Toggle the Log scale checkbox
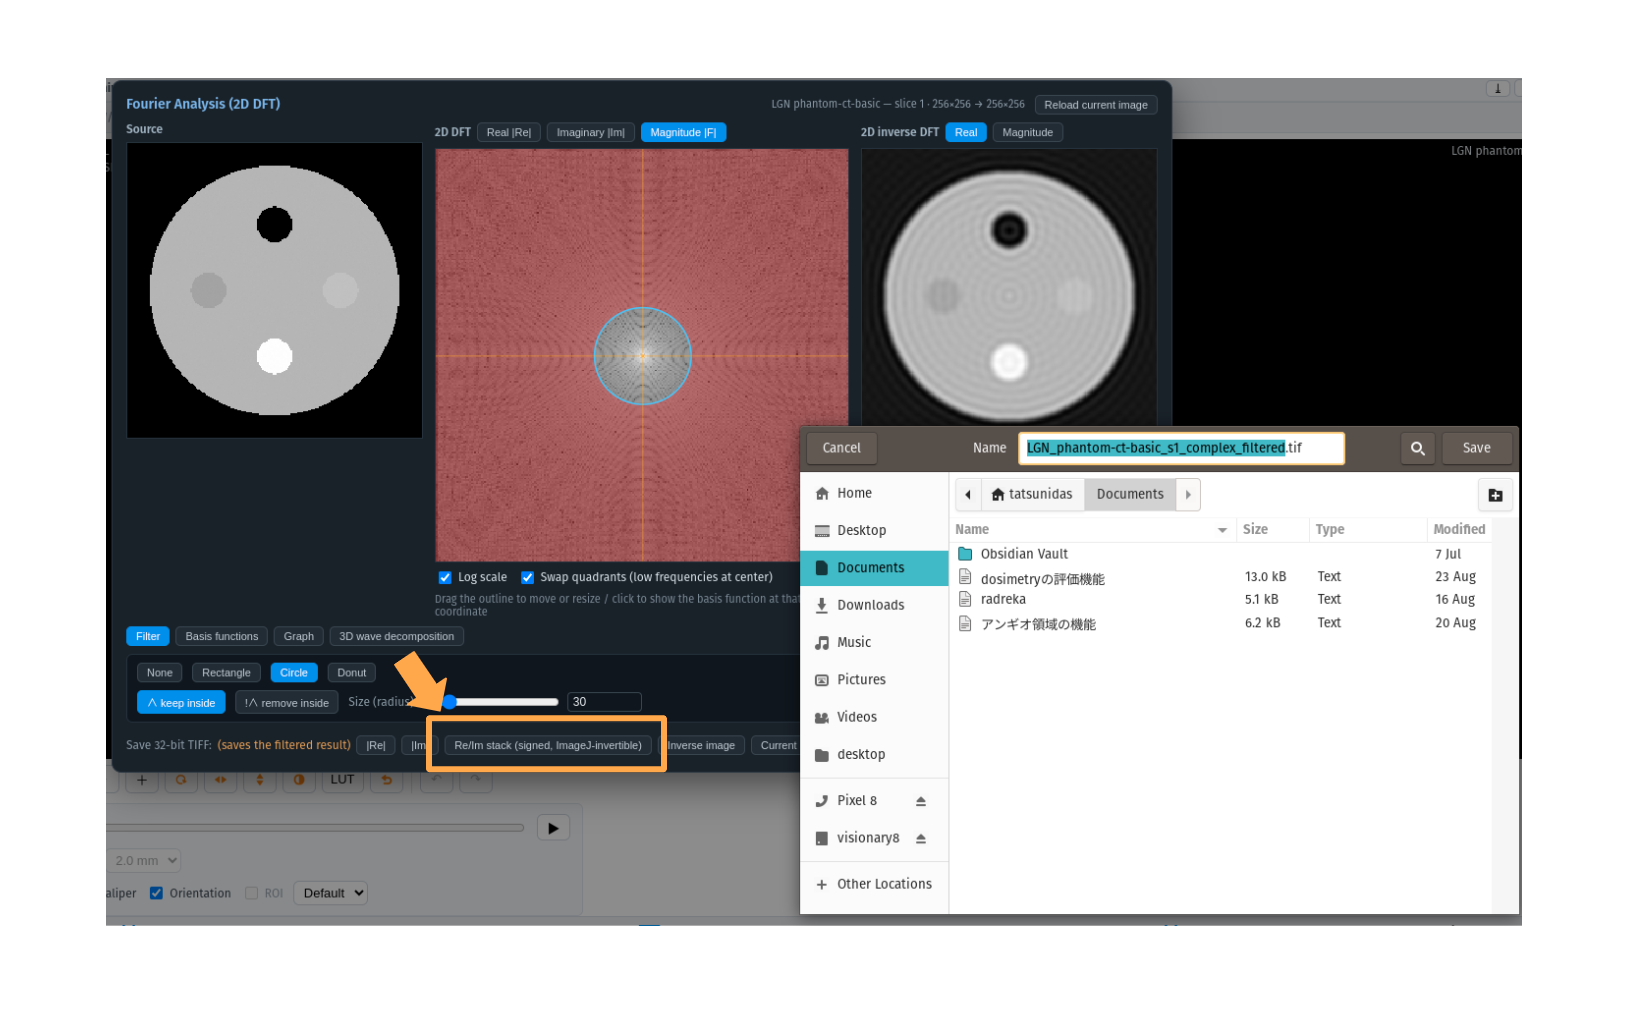The width and height of the screenshot is (1625, 1012). click(445, 578)
